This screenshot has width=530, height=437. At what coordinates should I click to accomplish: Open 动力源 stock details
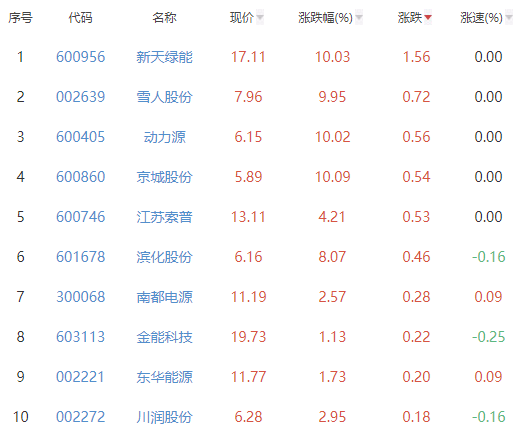pos(165,137)
